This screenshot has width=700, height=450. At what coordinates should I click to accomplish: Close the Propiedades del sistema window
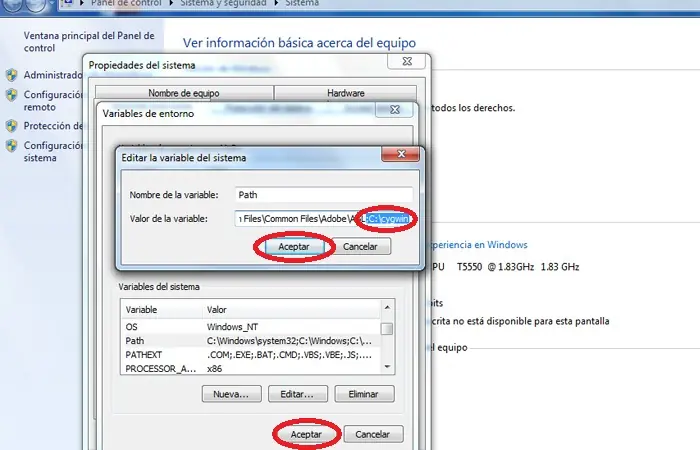[407, 62]
